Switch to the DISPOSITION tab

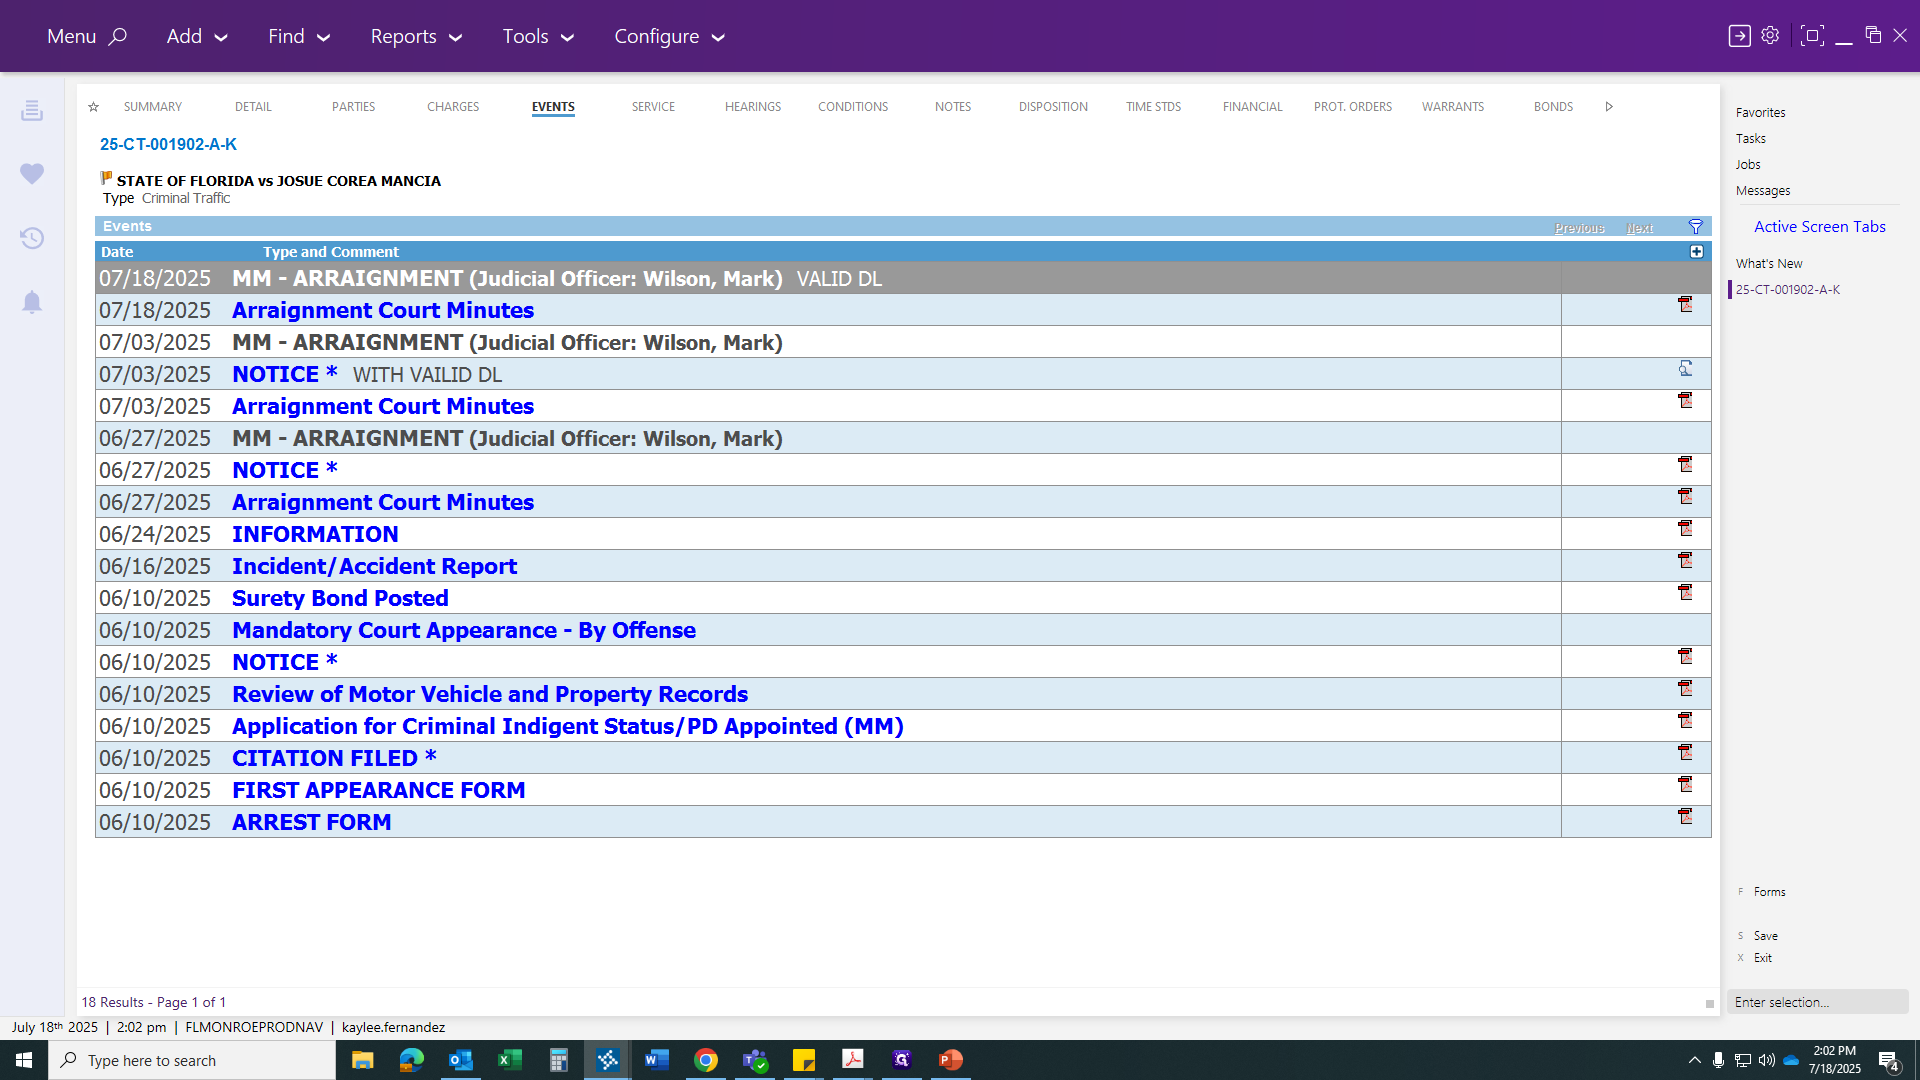tap(1053, 107)
